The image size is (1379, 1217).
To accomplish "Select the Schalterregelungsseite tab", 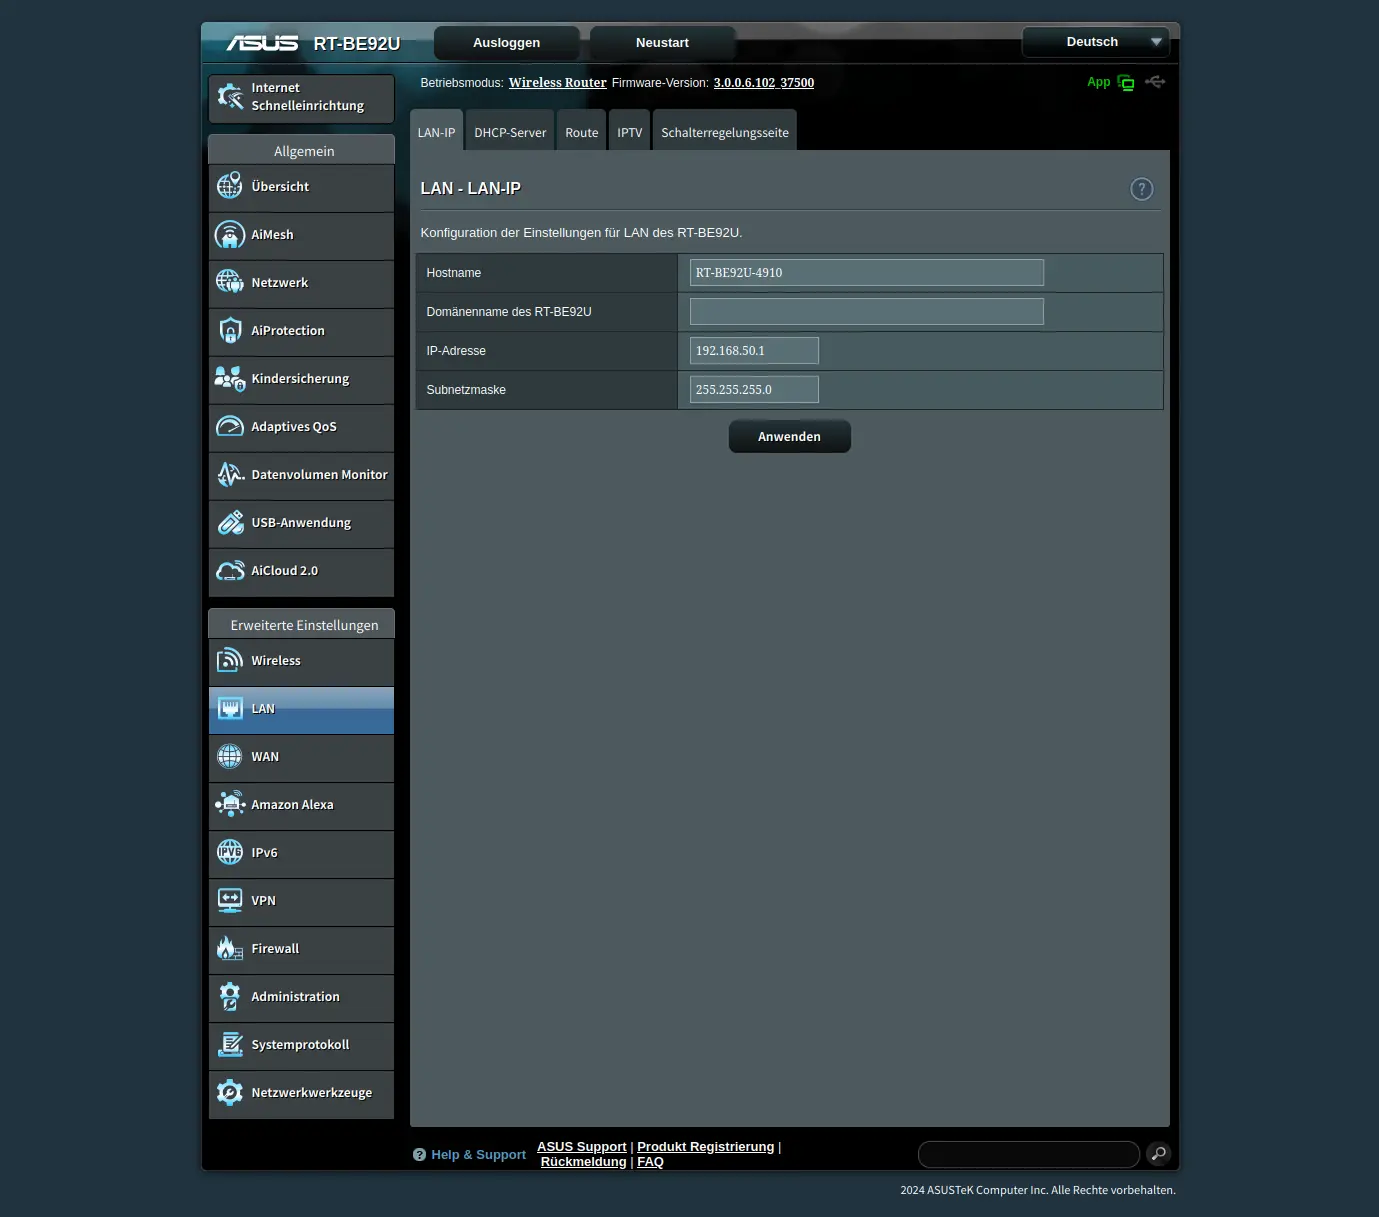I will tap(724, 132).
